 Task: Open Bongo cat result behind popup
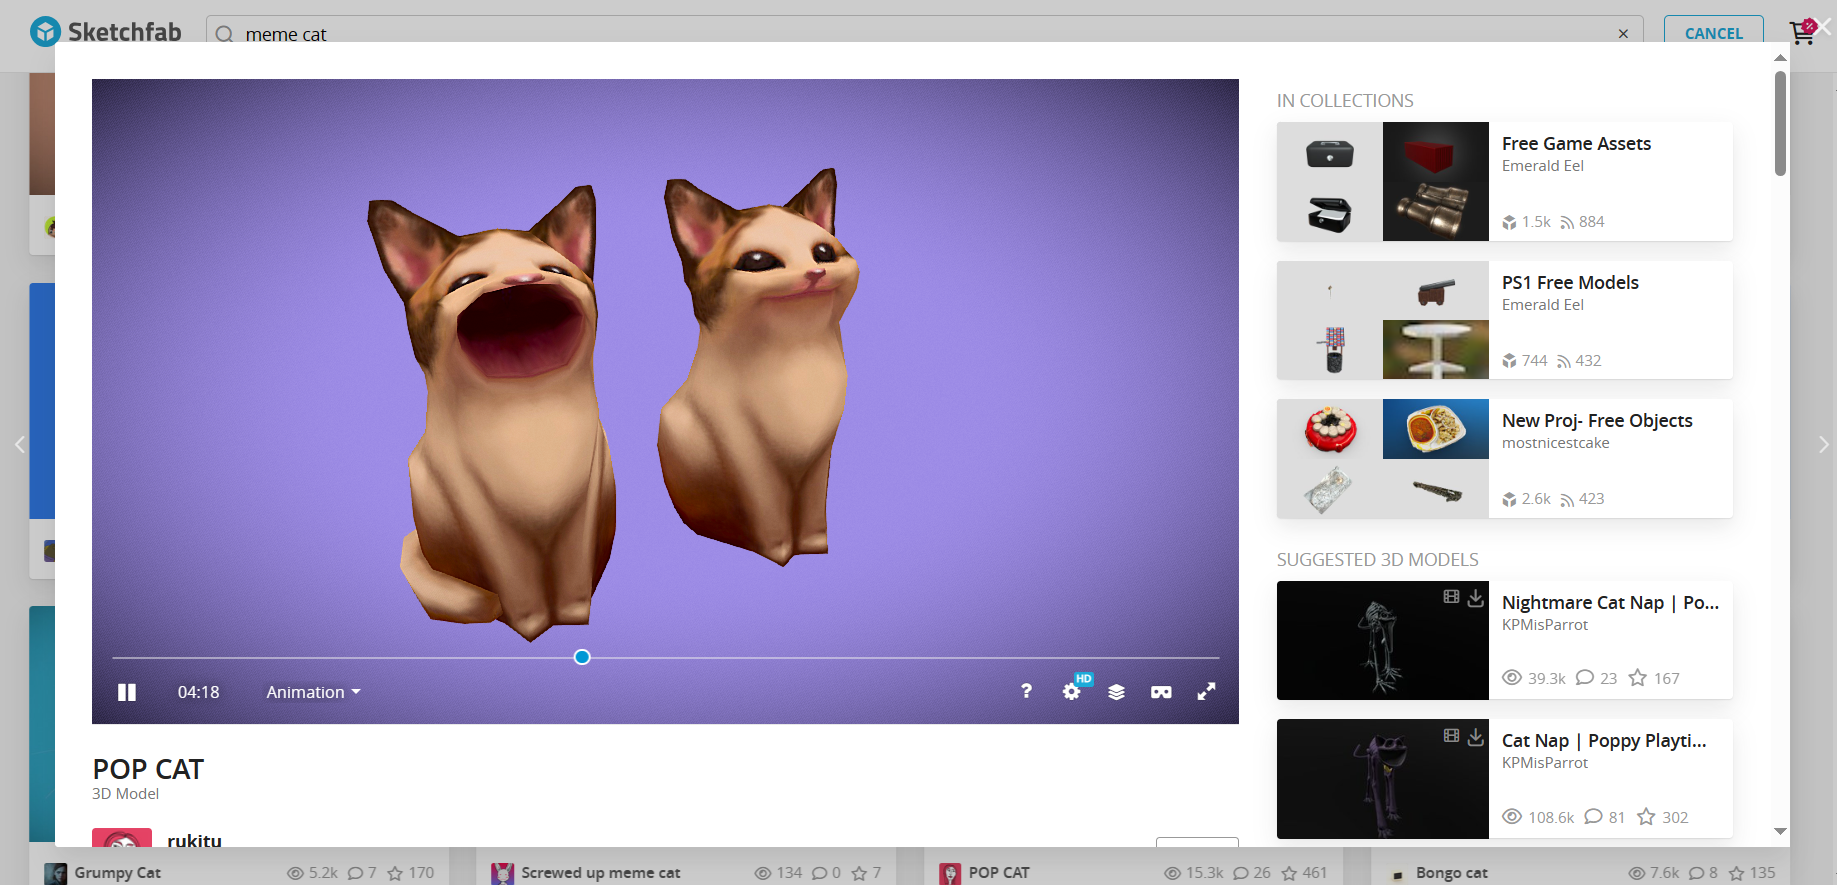pyautogui.click(x=1452, y=873)
